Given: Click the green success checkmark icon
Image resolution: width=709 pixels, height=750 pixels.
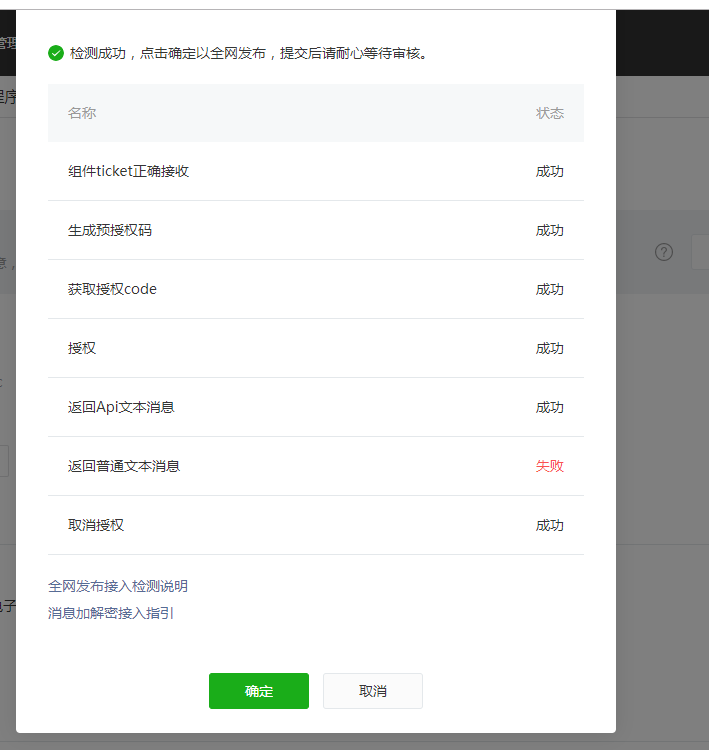Looking at the screenshot, I should pos(56,53).
